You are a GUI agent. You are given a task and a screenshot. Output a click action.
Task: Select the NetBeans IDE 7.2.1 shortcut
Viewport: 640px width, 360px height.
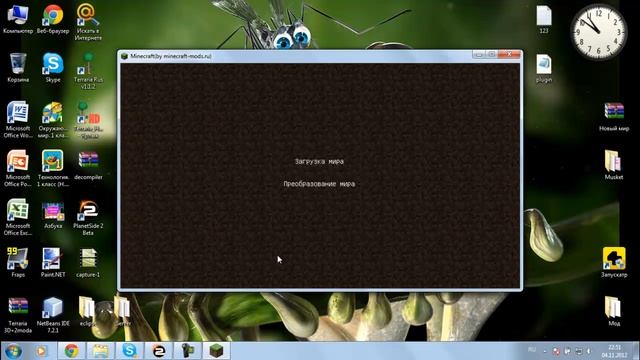point(53,315)
